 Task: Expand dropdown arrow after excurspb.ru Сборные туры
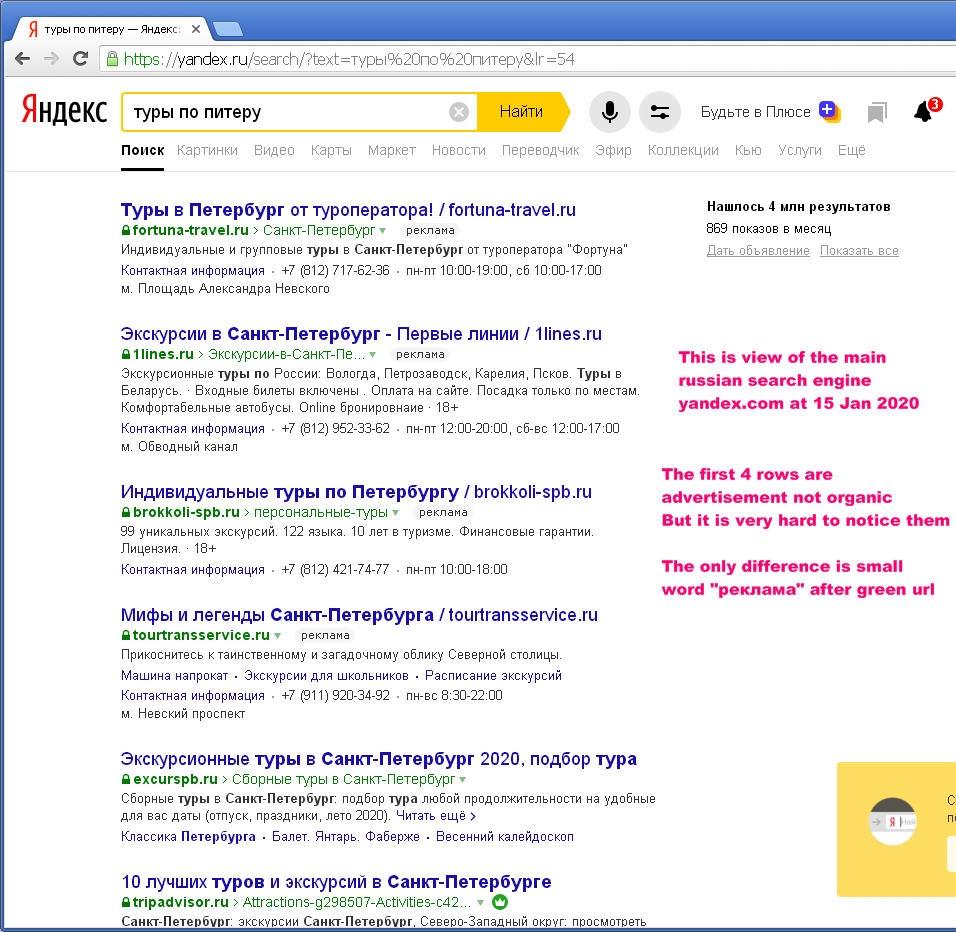coord(462,780)
